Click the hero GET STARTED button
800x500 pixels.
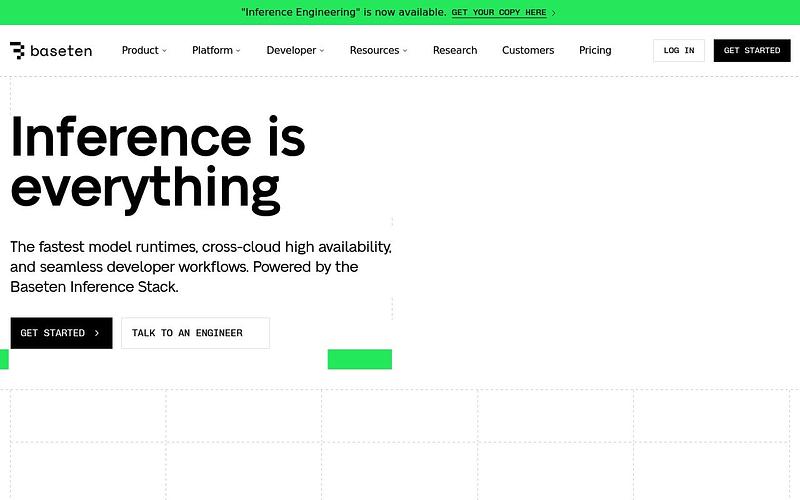coord(61,333)
